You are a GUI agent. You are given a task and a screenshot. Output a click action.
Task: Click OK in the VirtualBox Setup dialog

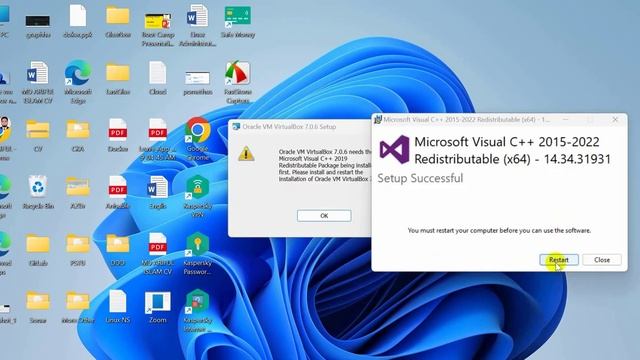pos(324,216)
